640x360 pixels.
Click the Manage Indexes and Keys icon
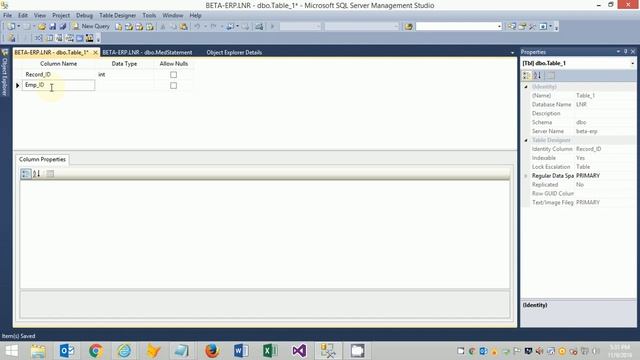(x=49, y=38)
